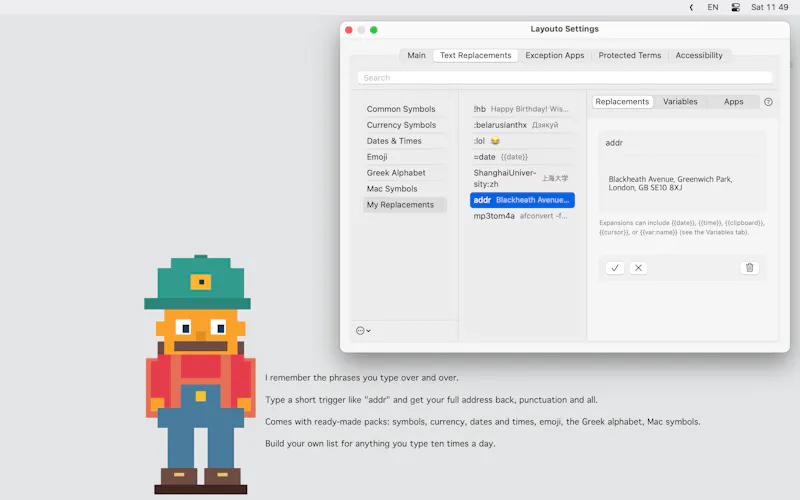Open help via the question mark icon
Screen dimensions: 800x500
pos(768,102)
